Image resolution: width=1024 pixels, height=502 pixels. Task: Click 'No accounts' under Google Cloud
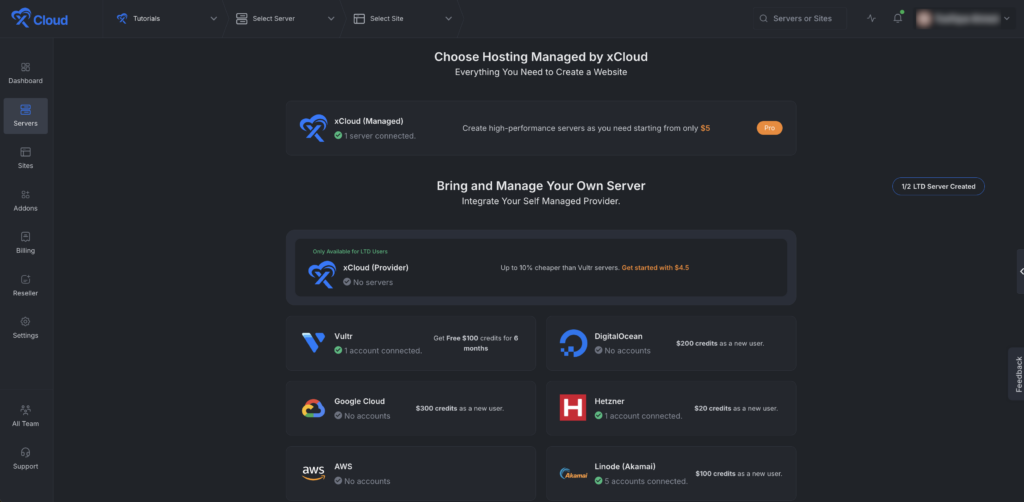(367, 416)
